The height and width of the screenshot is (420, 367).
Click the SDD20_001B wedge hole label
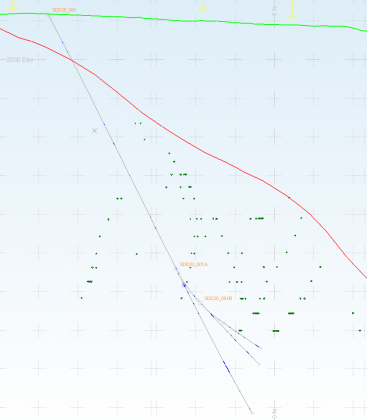(x=218, y=298)
